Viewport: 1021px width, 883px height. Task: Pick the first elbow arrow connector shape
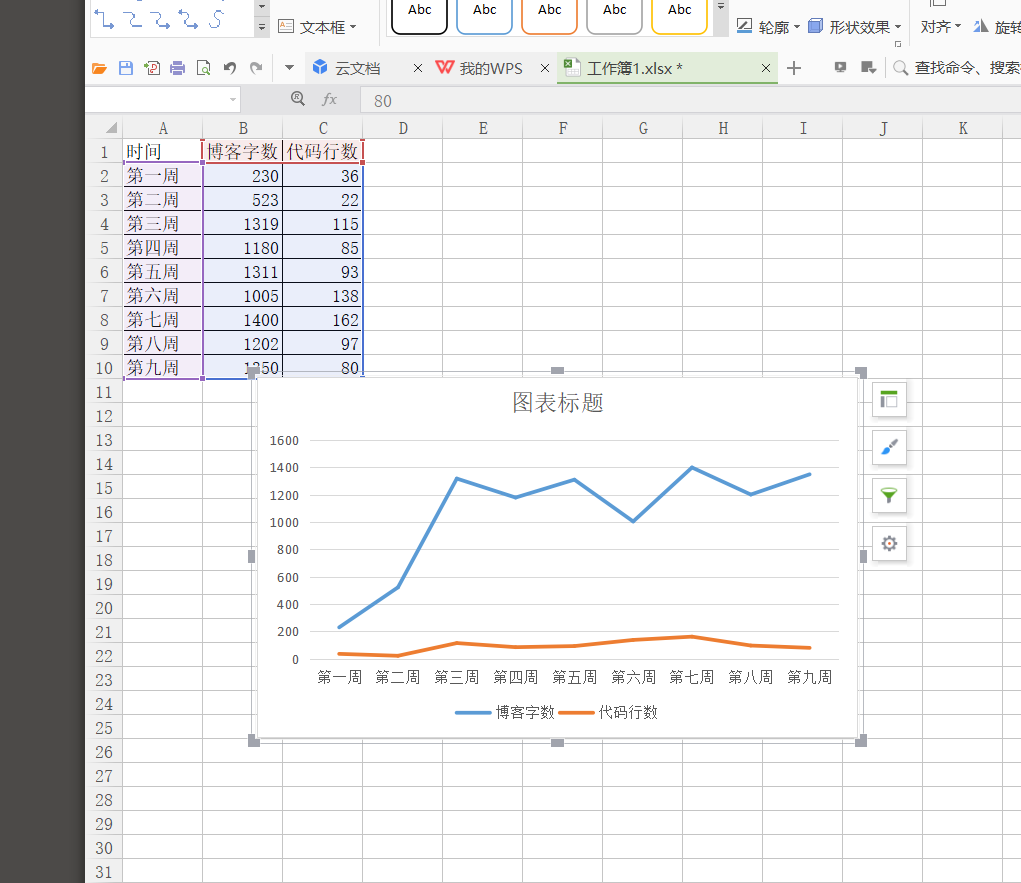(x=104, y=20)
